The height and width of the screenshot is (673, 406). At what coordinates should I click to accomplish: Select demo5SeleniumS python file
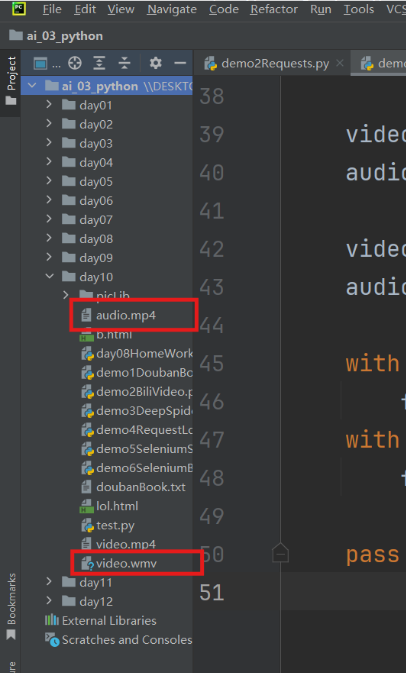click(145, 449)
